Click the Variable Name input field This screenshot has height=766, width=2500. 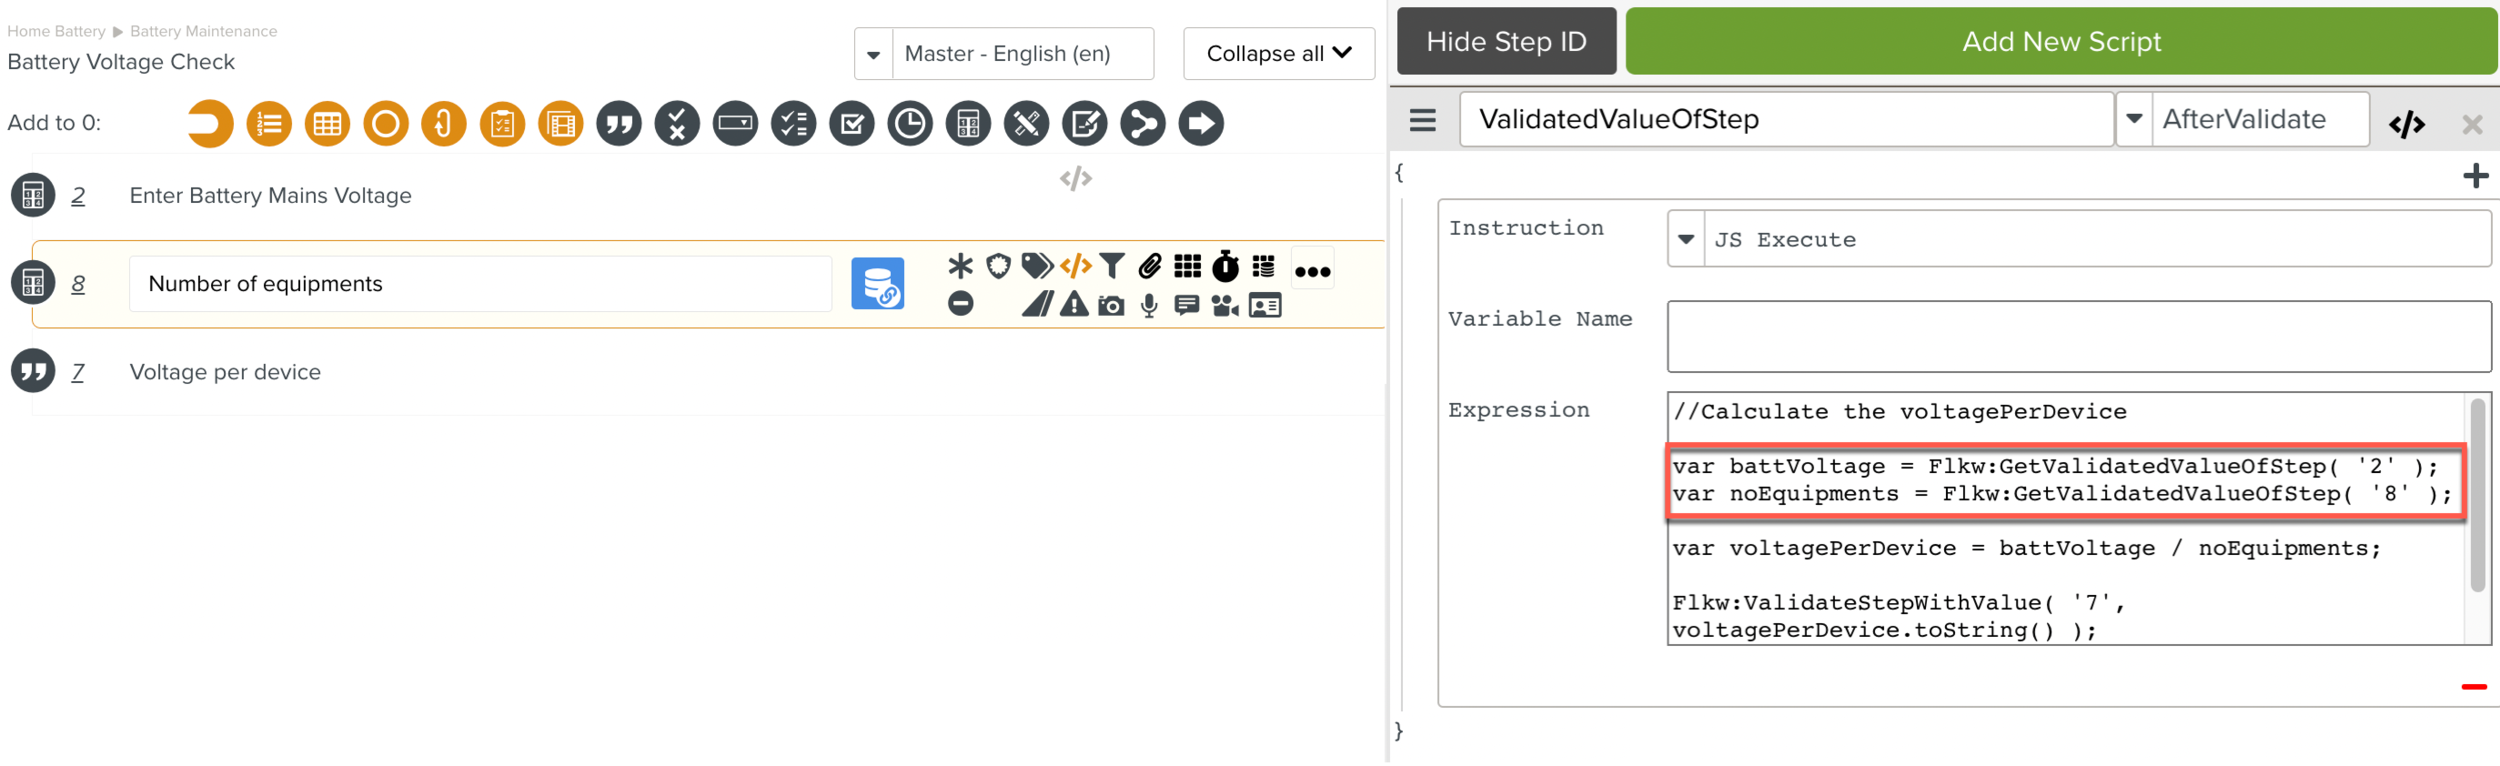[x=2078, y=337]
